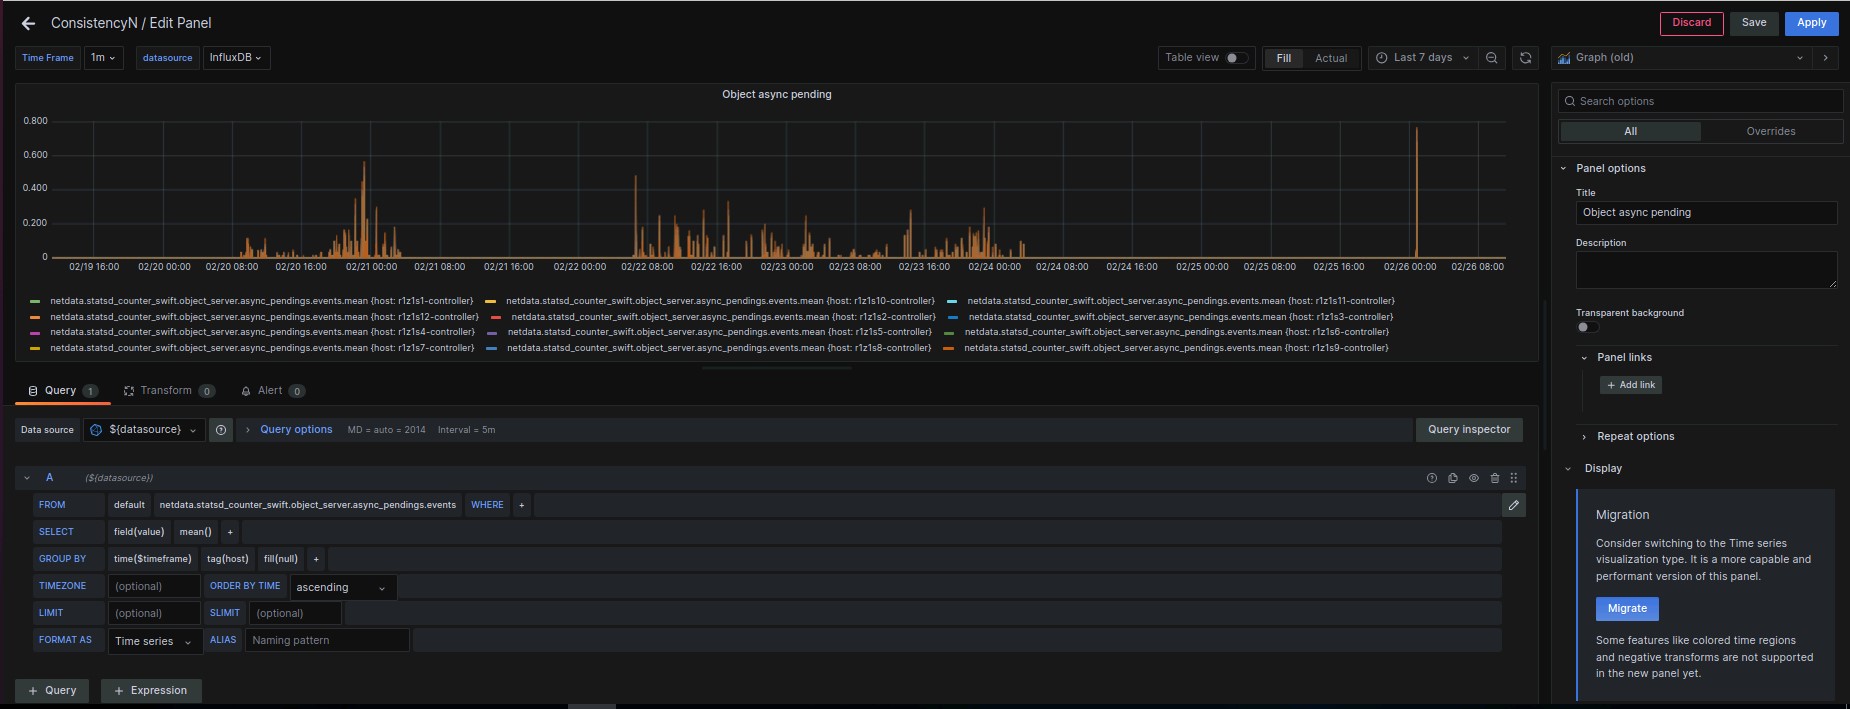Viewport: 1850px width, 709px height.
Task: Click the back arrow next to ConsistencyN
Action: pos(28,23)
